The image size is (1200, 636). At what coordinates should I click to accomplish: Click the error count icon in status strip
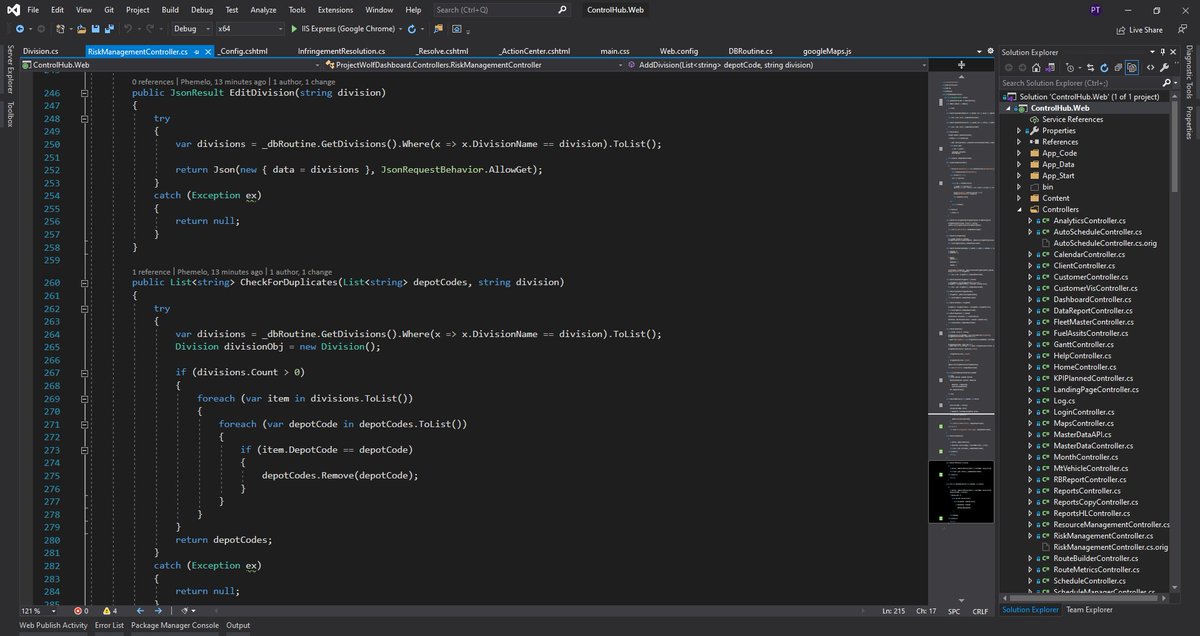[x=78, y=610]
